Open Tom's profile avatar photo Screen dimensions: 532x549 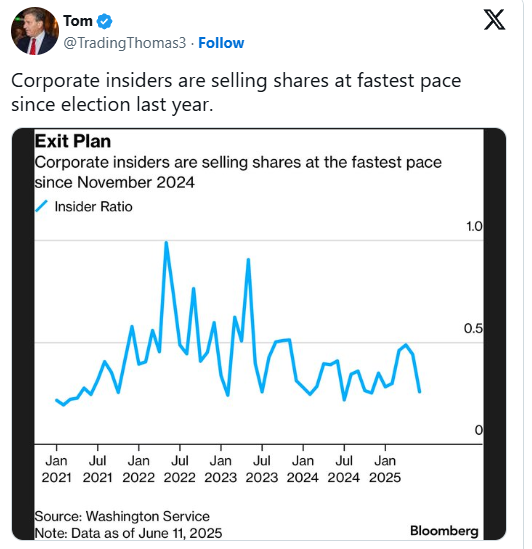point(35,31)
